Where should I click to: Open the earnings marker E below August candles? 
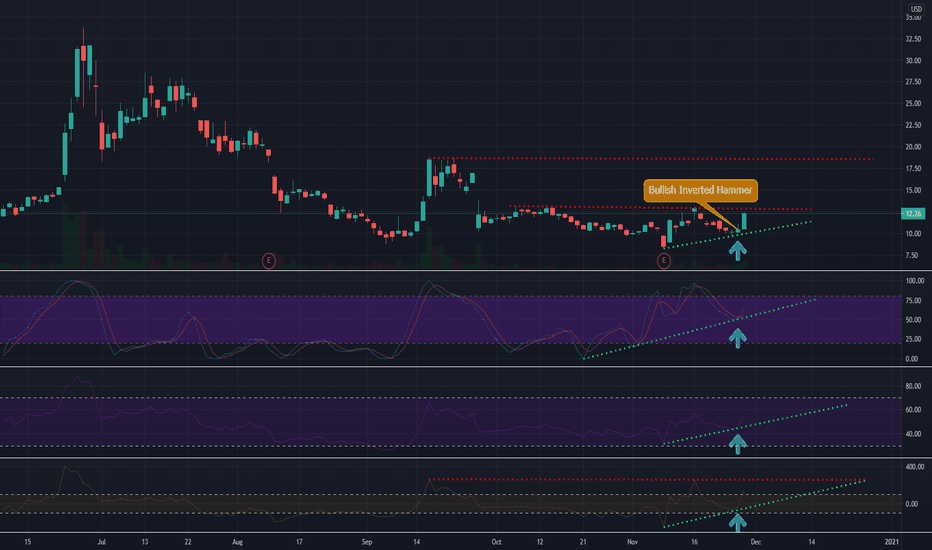269,260
